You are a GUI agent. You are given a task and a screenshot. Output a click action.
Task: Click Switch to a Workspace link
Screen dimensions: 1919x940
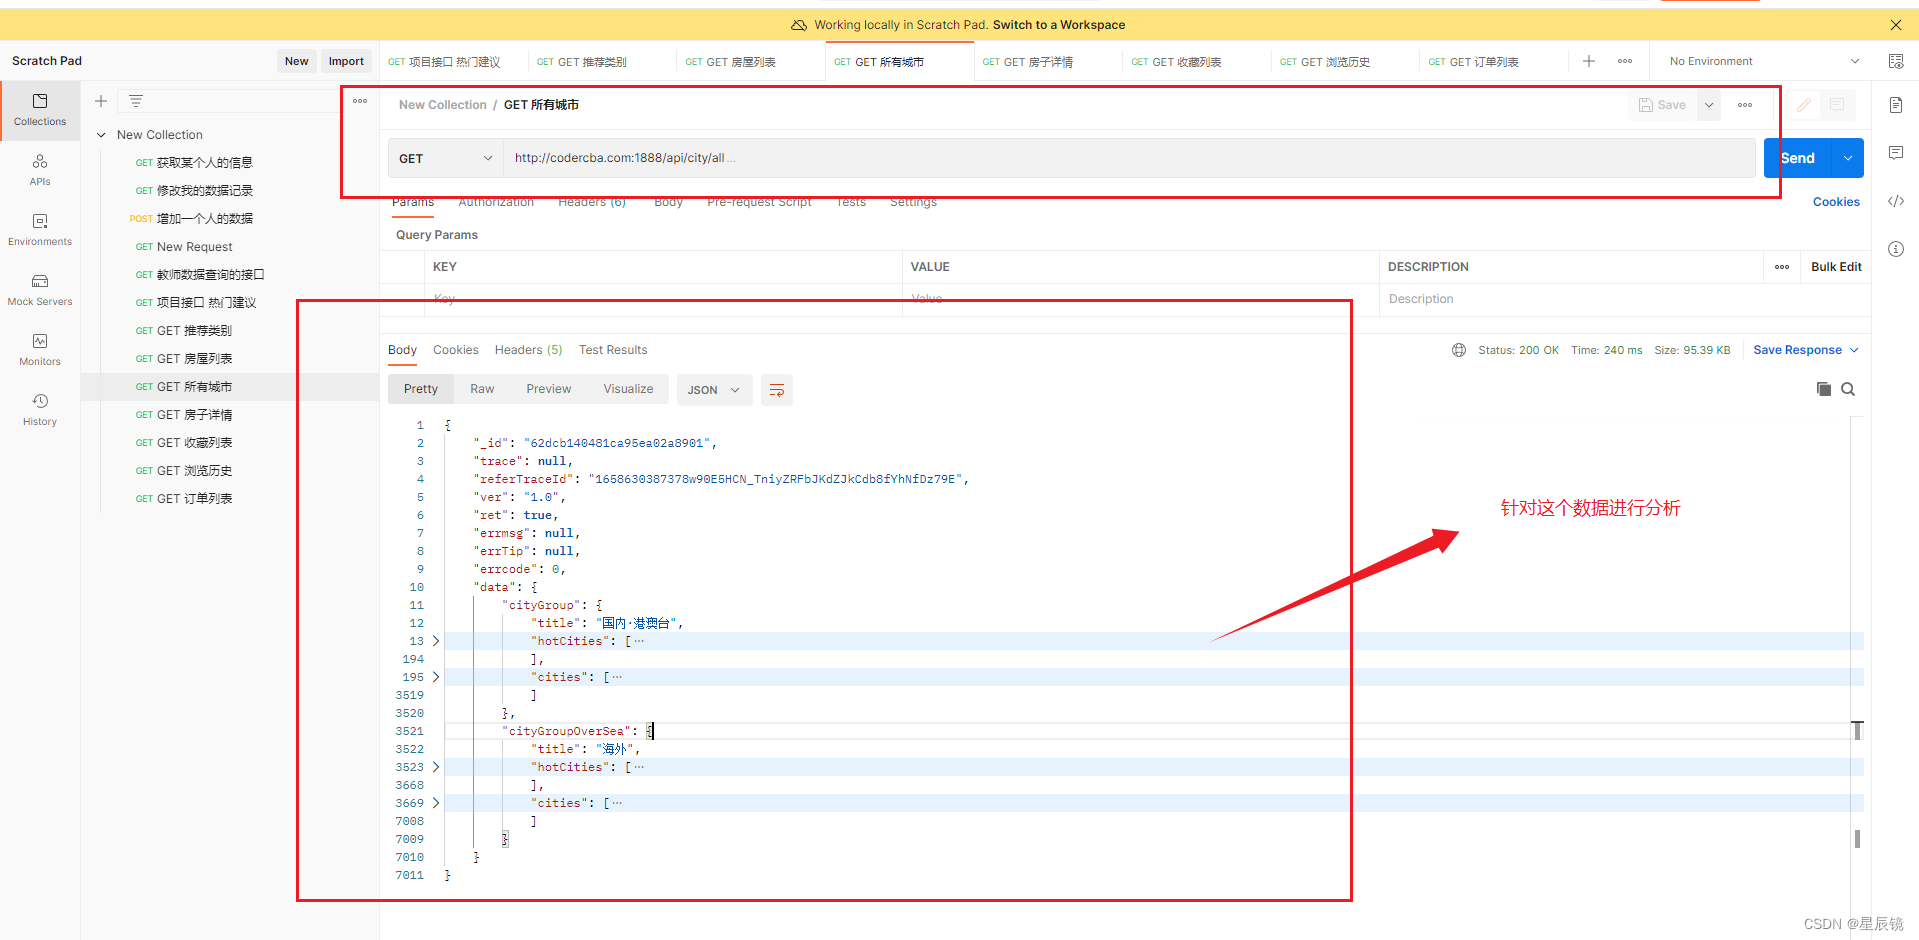(x=1059, y=25)
